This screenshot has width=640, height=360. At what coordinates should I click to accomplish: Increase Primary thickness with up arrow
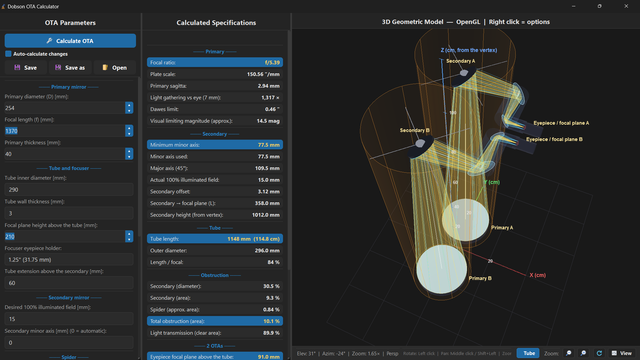coord(129,151)
